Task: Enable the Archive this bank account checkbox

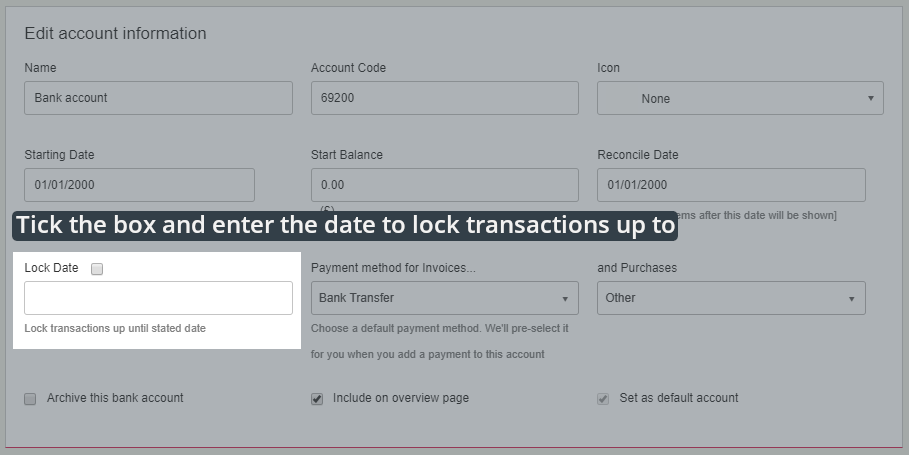Action: tap(30, 399)
